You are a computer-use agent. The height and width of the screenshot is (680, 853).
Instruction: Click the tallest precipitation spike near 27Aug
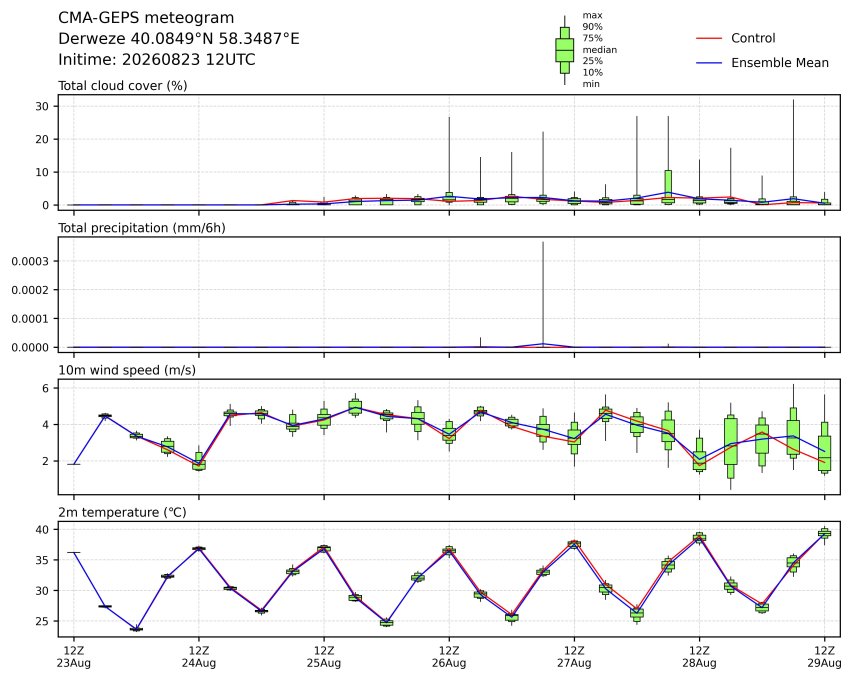[543, 294]
